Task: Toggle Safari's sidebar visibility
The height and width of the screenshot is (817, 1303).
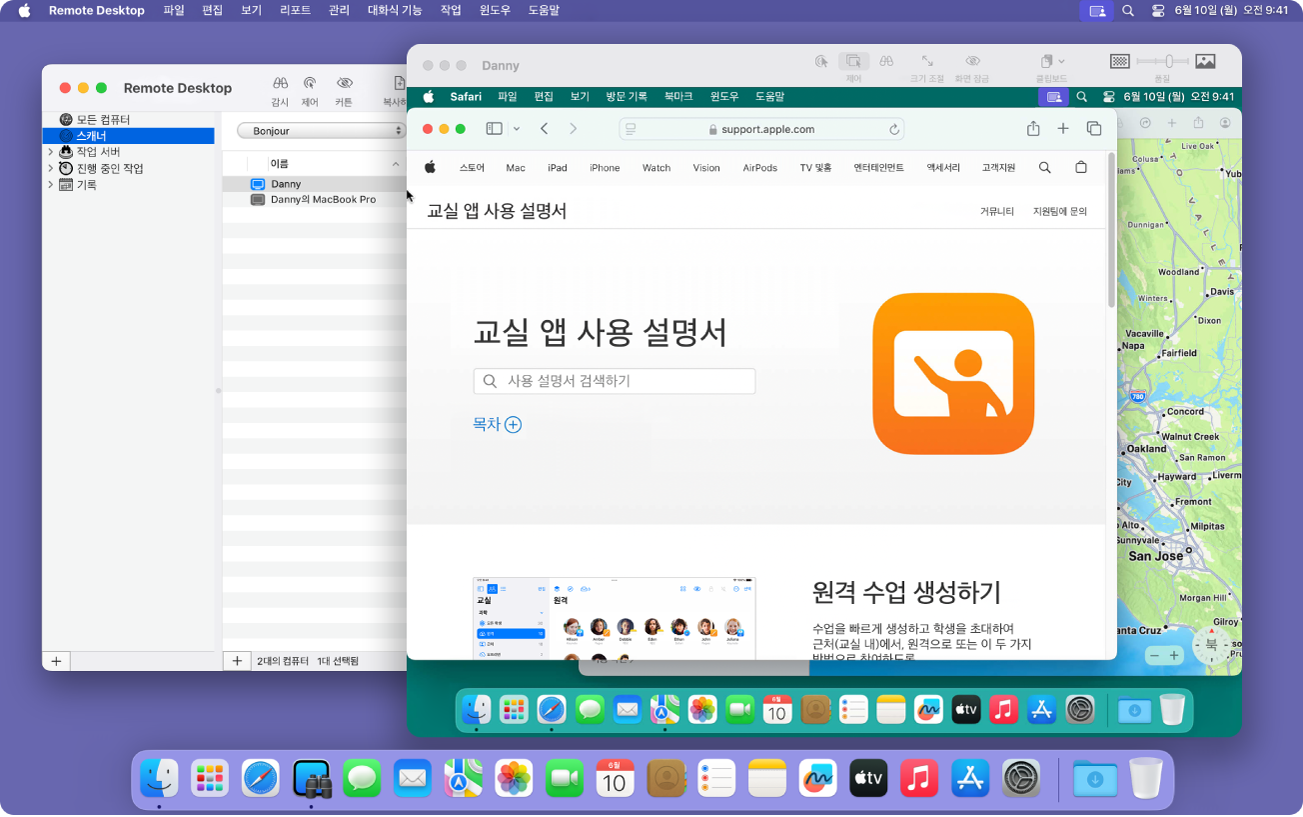Action: coord(493,128)
